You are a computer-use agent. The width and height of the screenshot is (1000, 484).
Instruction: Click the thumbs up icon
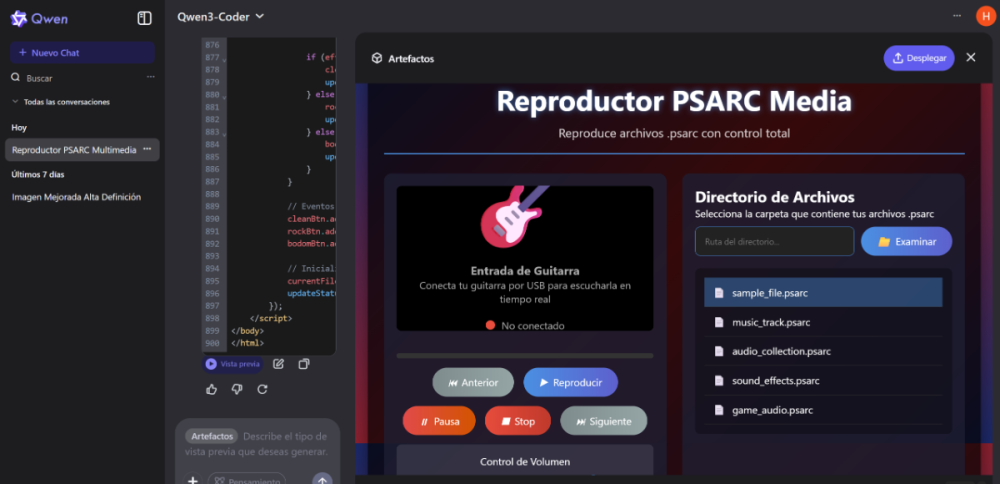click(211, 389)
